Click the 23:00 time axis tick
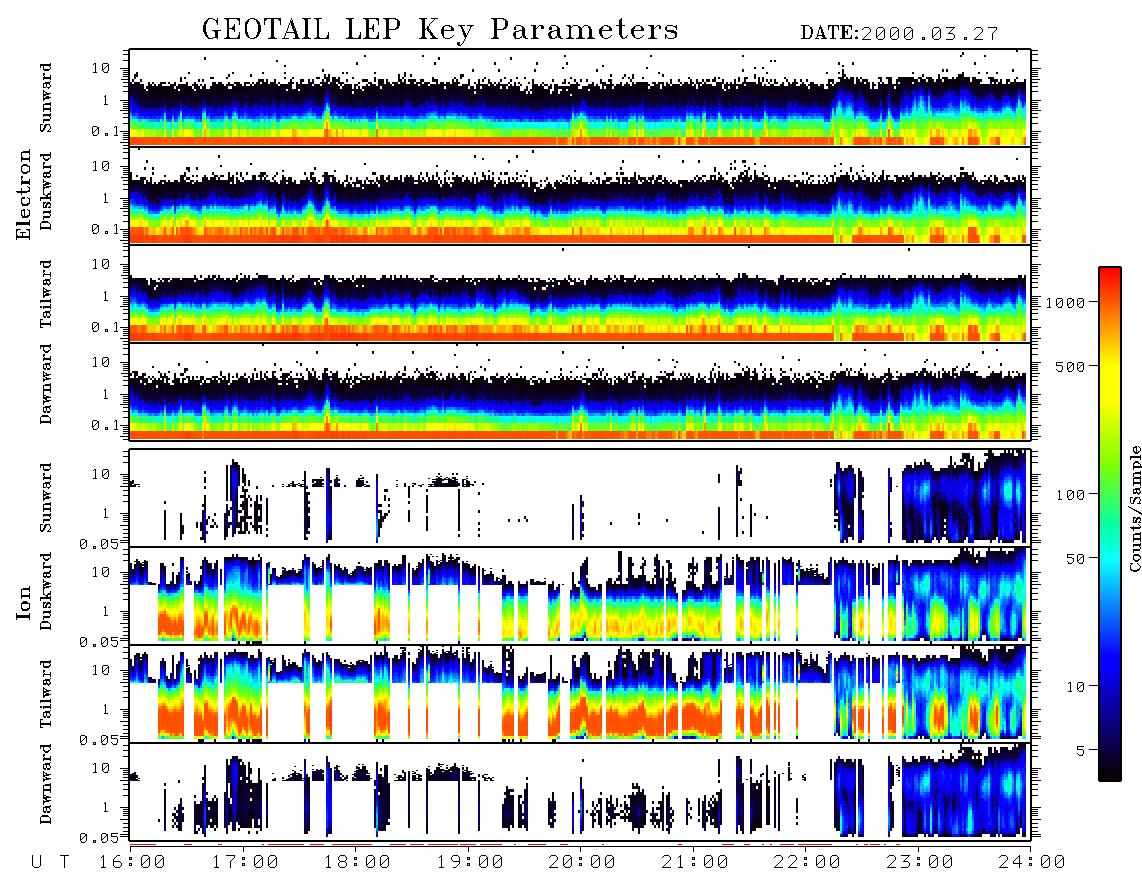The image size is (1142, 880). tap(919, 862)
